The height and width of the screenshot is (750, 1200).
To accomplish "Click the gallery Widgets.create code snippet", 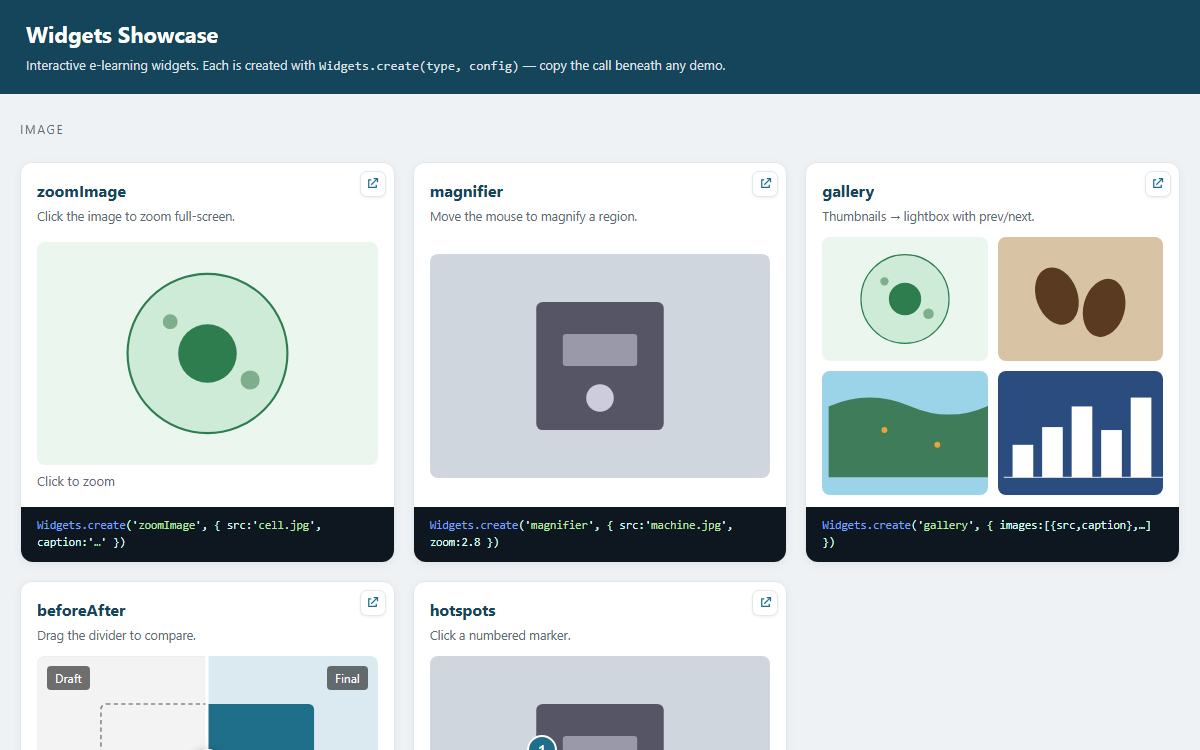I will [992, 534].
